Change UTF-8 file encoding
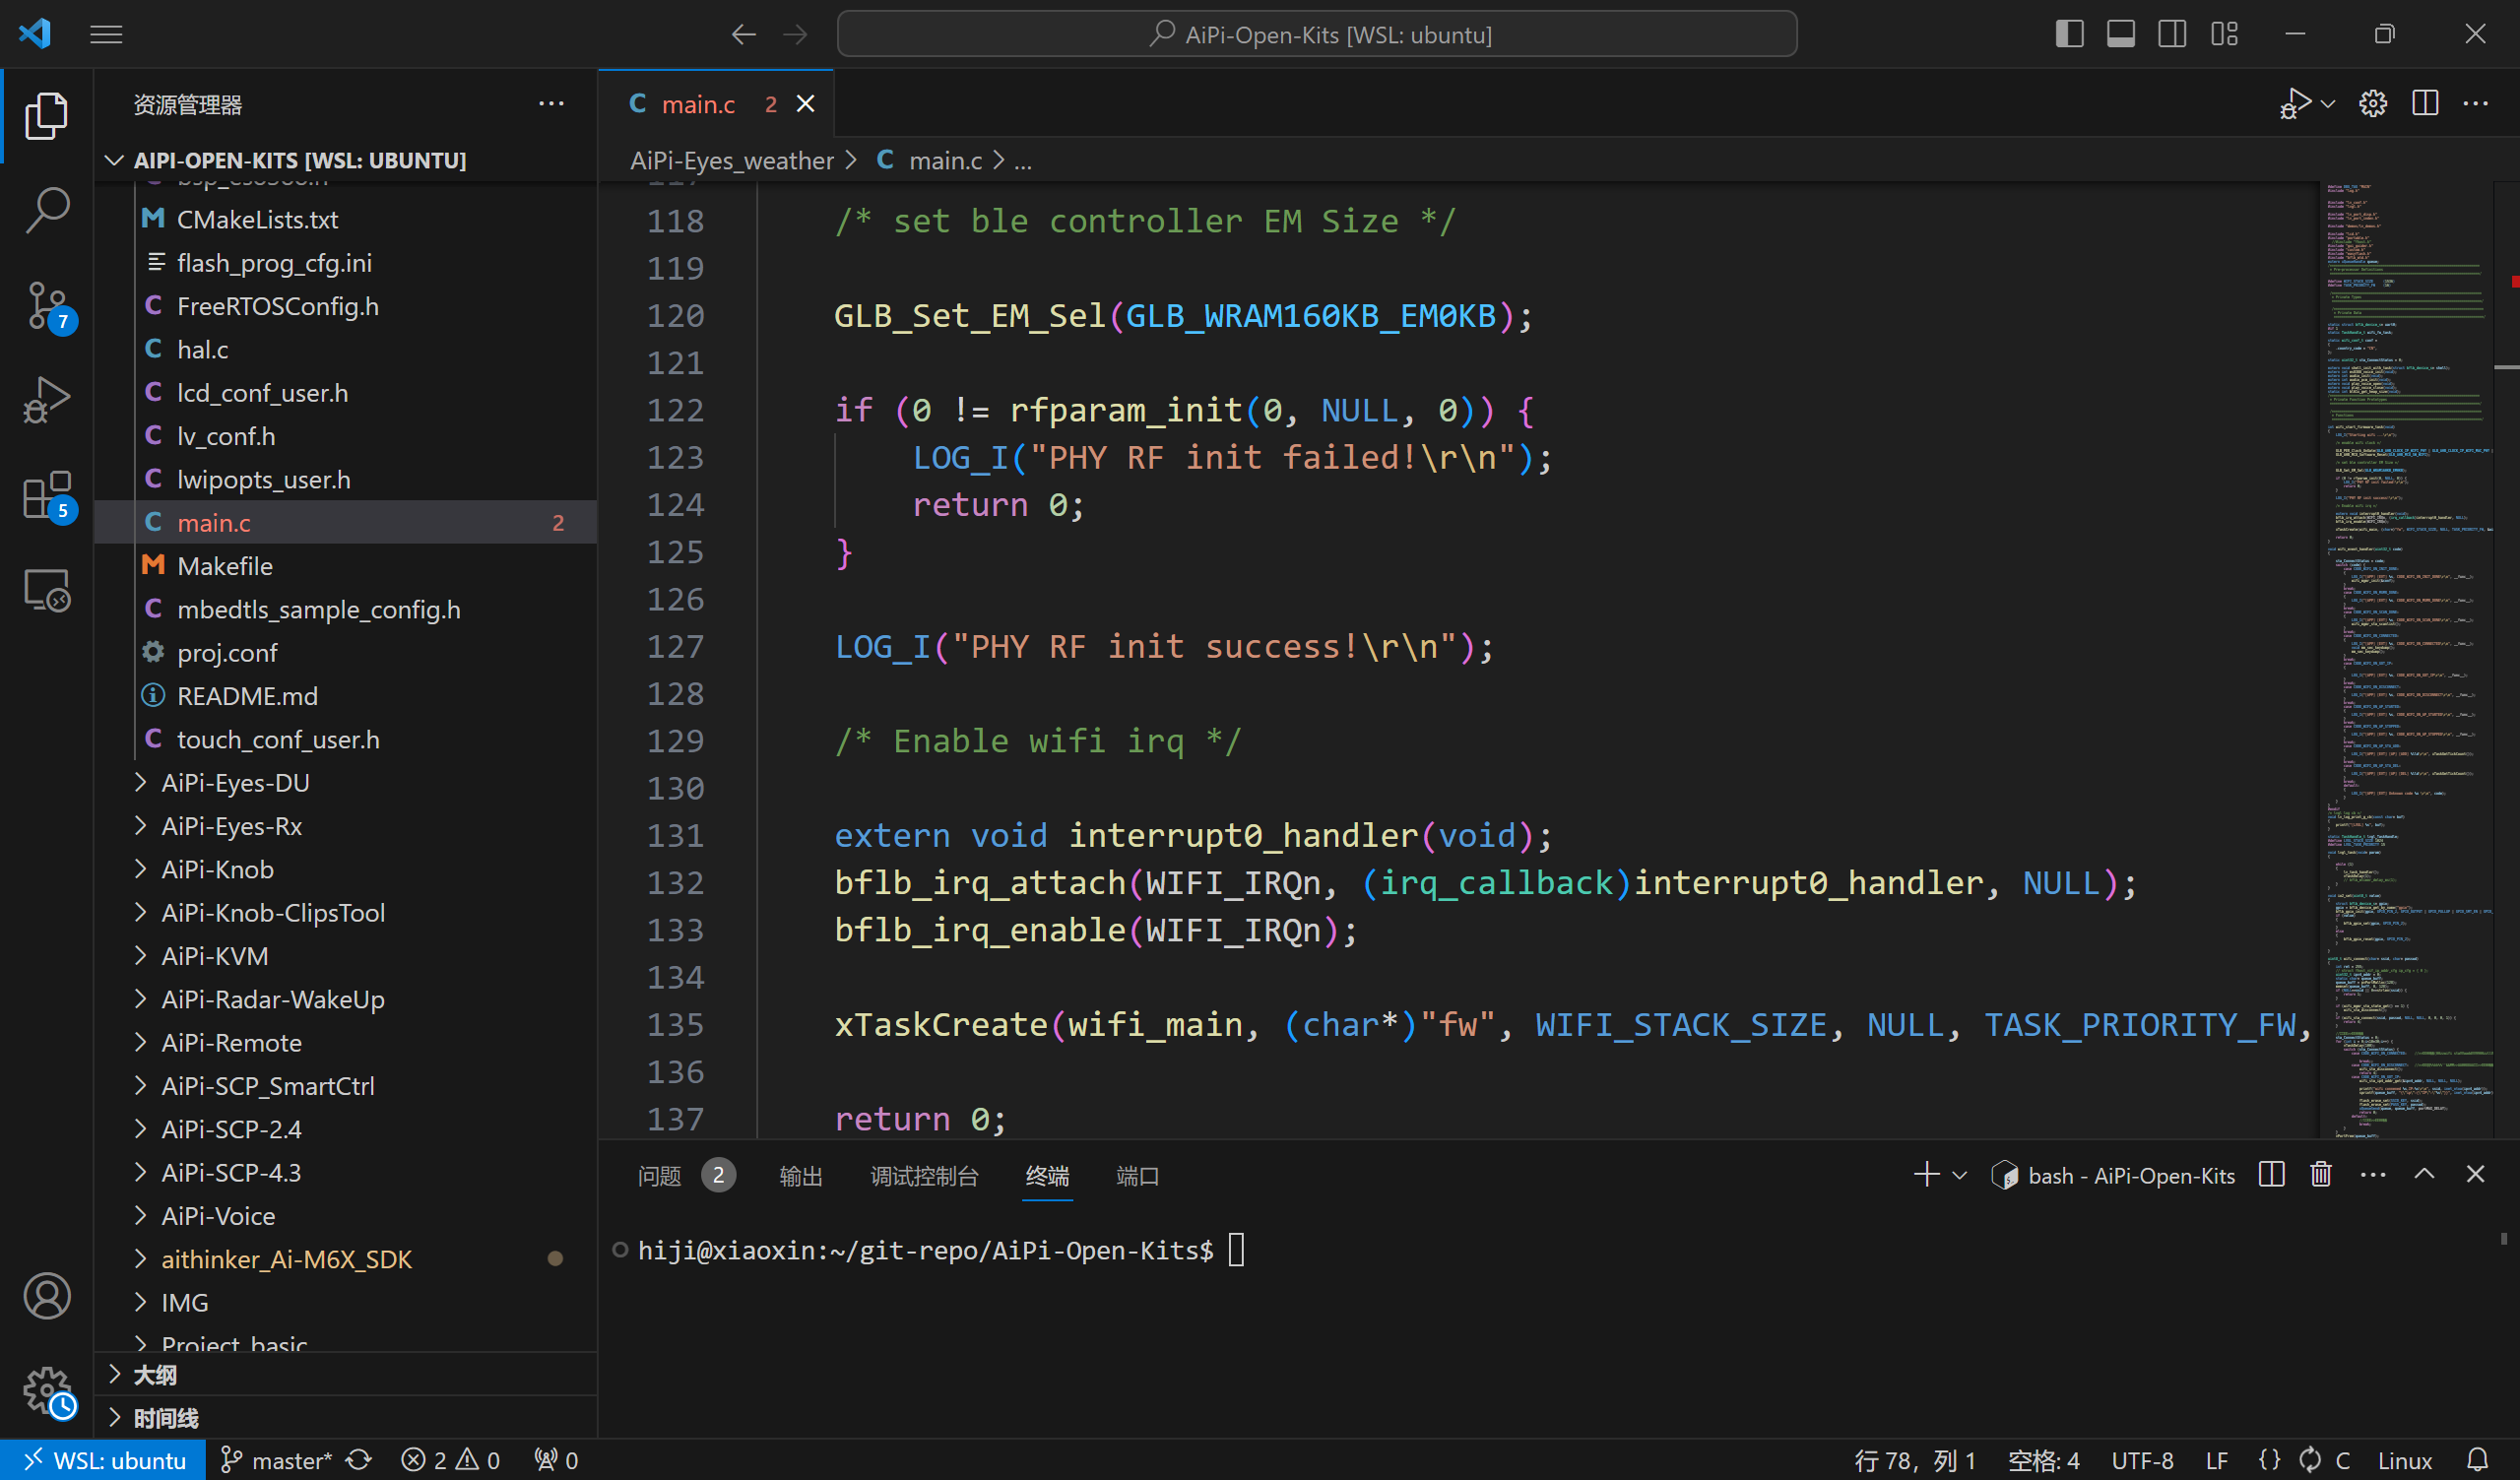This screenshot has height=1480, width=2520. pos(2143,1460)
